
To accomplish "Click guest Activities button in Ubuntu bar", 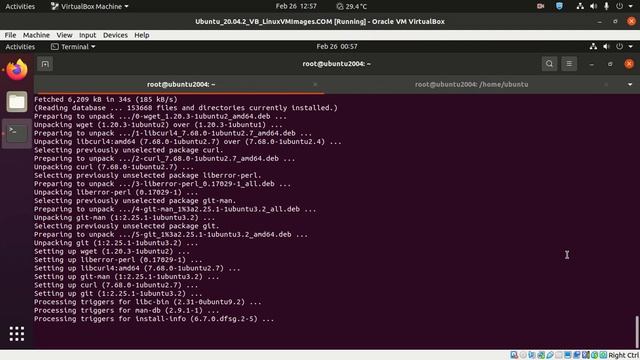I will click(x=20, y=47).
